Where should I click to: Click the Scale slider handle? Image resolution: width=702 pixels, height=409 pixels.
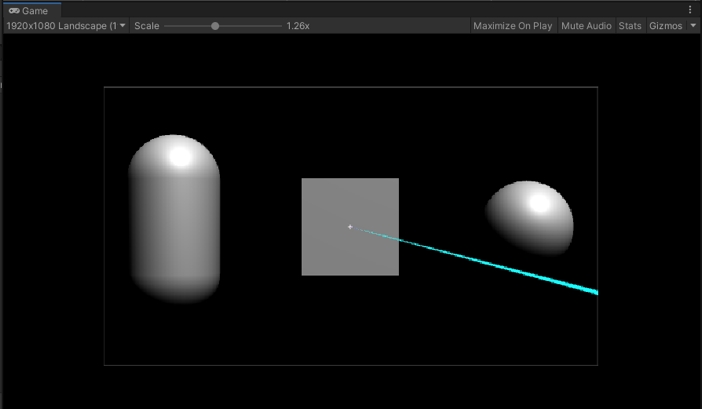[x=215, y=26]
